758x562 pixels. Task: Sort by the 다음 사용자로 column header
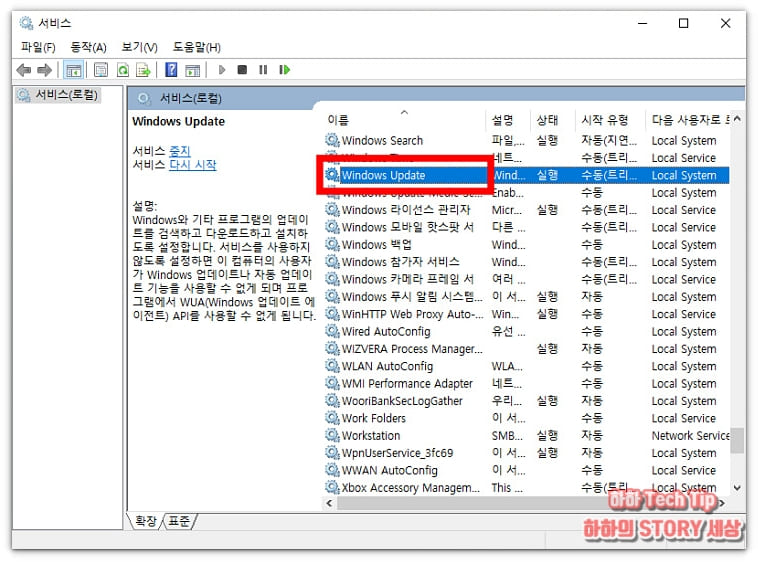tap(689, 119)
